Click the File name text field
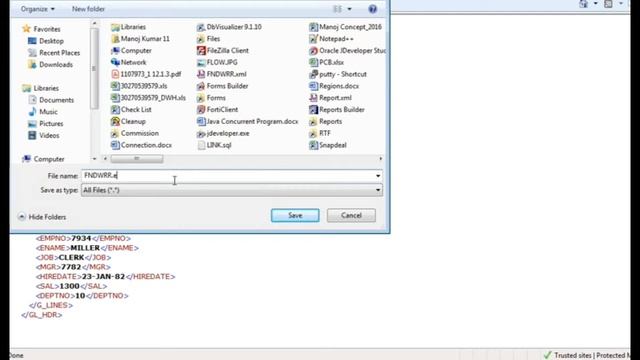 coord(228,176)
